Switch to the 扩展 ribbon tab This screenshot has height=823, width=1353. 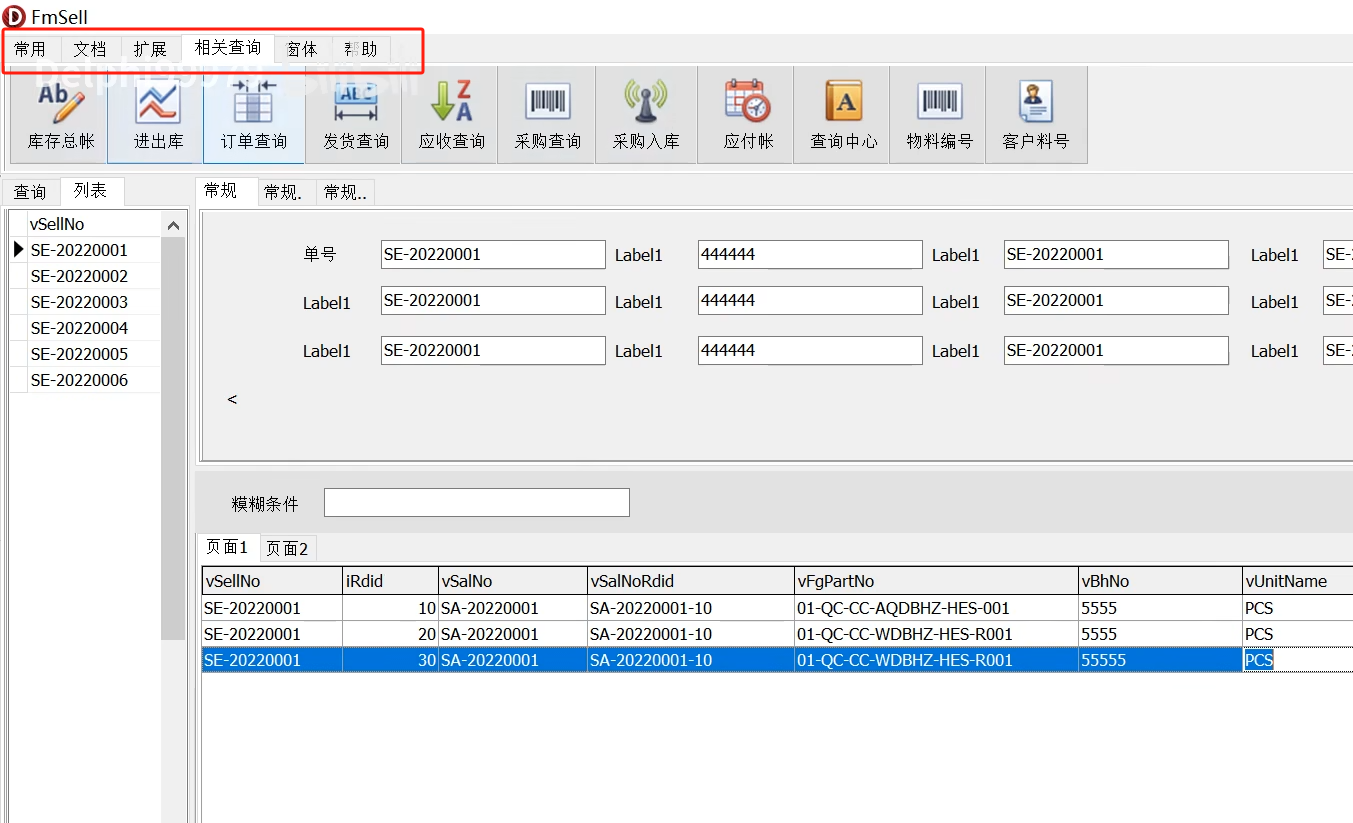150,49
